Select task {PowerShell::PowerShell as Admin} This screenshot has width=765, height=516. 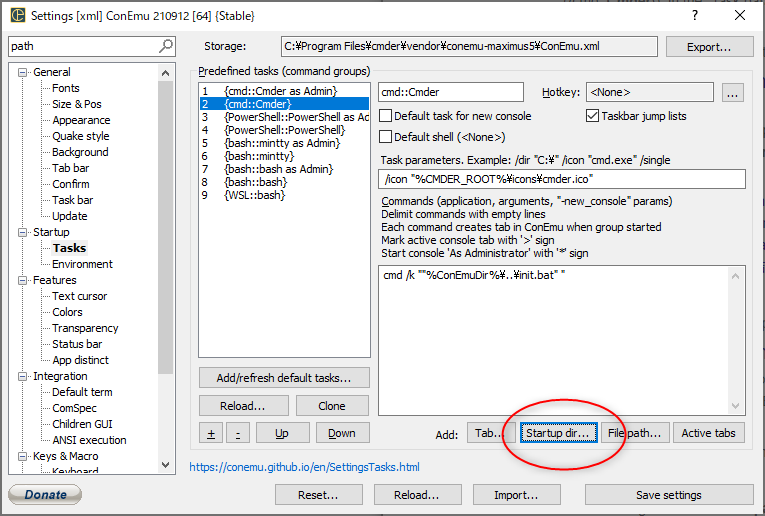tap(284, 117)
